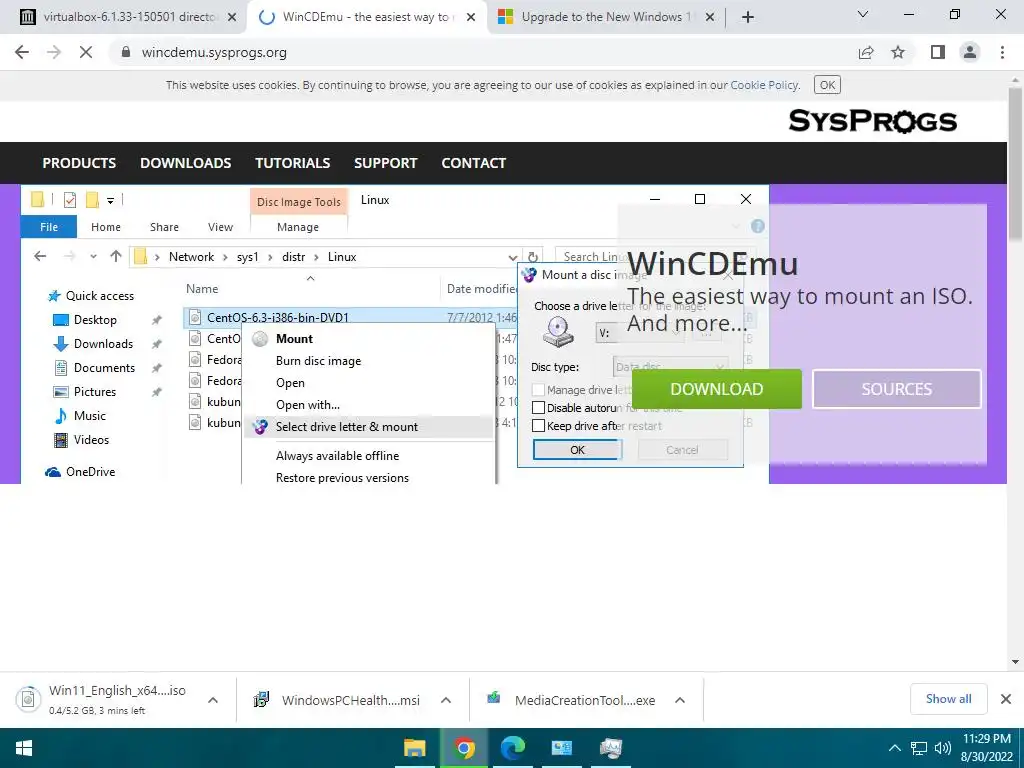Image resolution: width=1024 pixels, height=768 pixels.
Task: Open the Cookie Policy link
Action: click(x=764, y=85)
